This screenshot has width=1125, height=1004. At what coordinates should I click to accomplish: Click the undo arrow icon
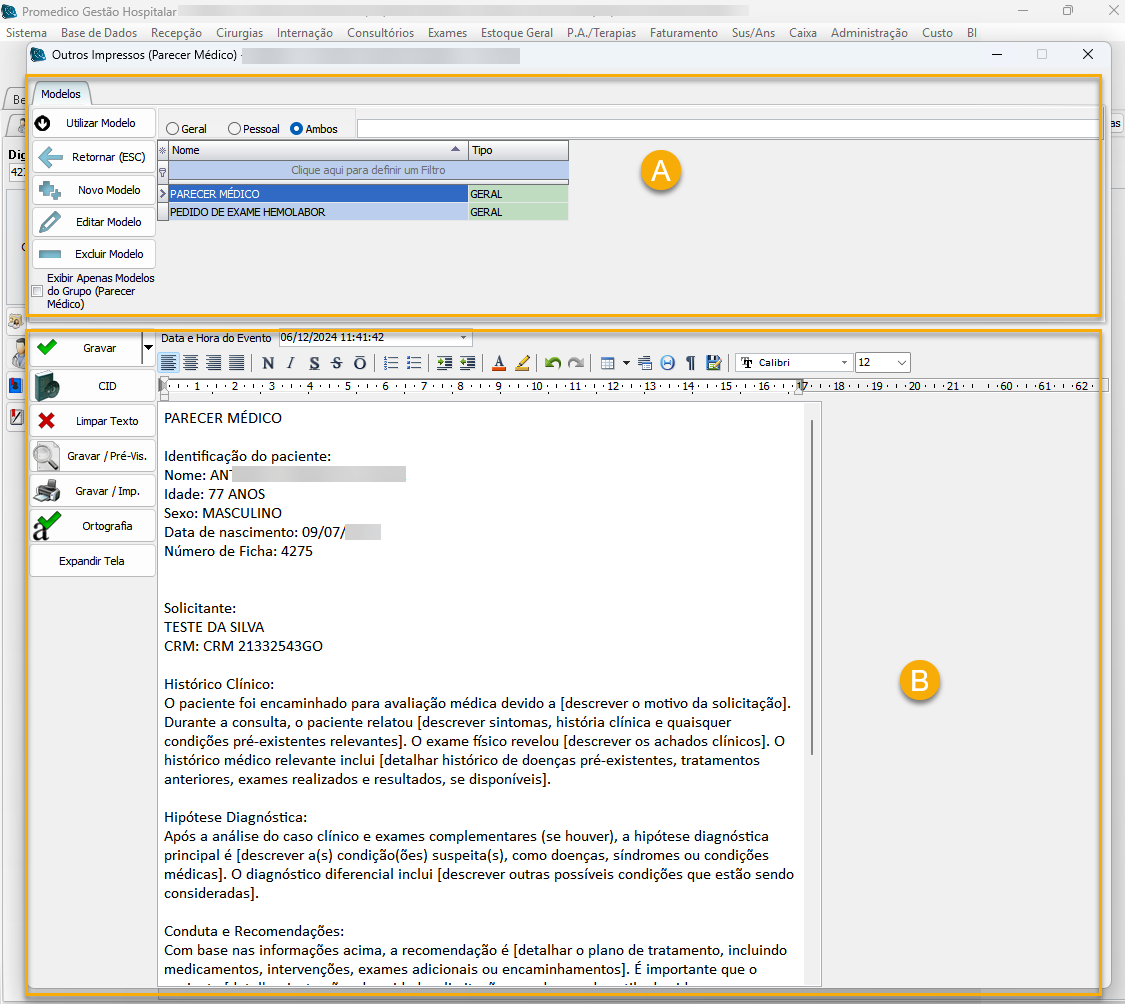tap(552, 363)
